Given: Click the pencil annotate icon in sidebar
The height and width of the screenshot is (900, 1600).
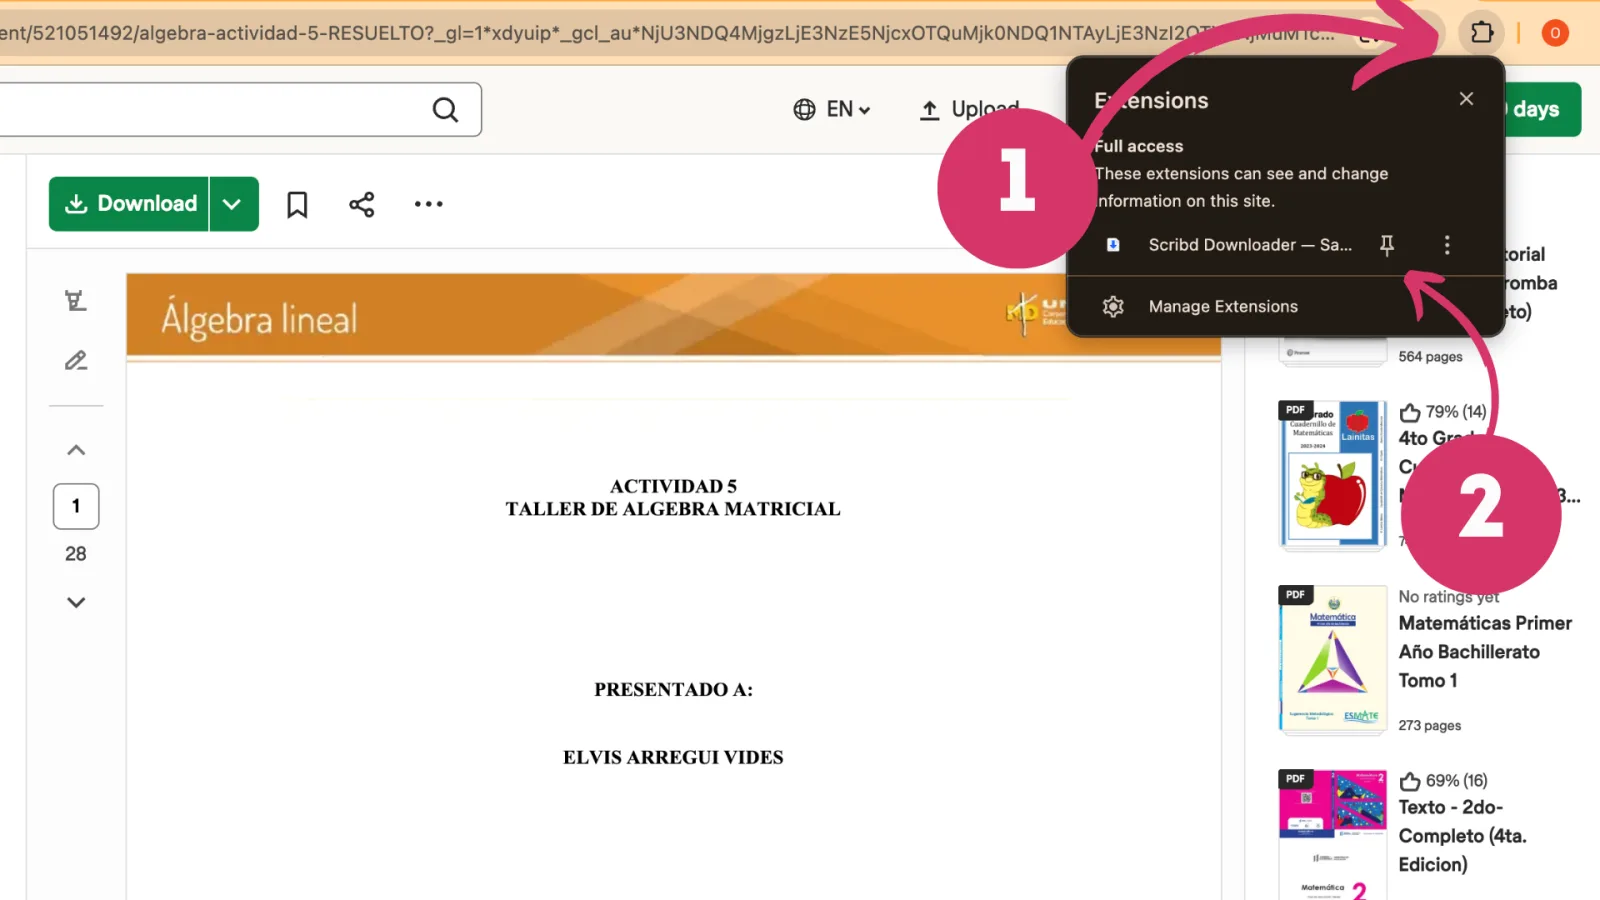Looking at the screenshot, I should tap(76, 360).
